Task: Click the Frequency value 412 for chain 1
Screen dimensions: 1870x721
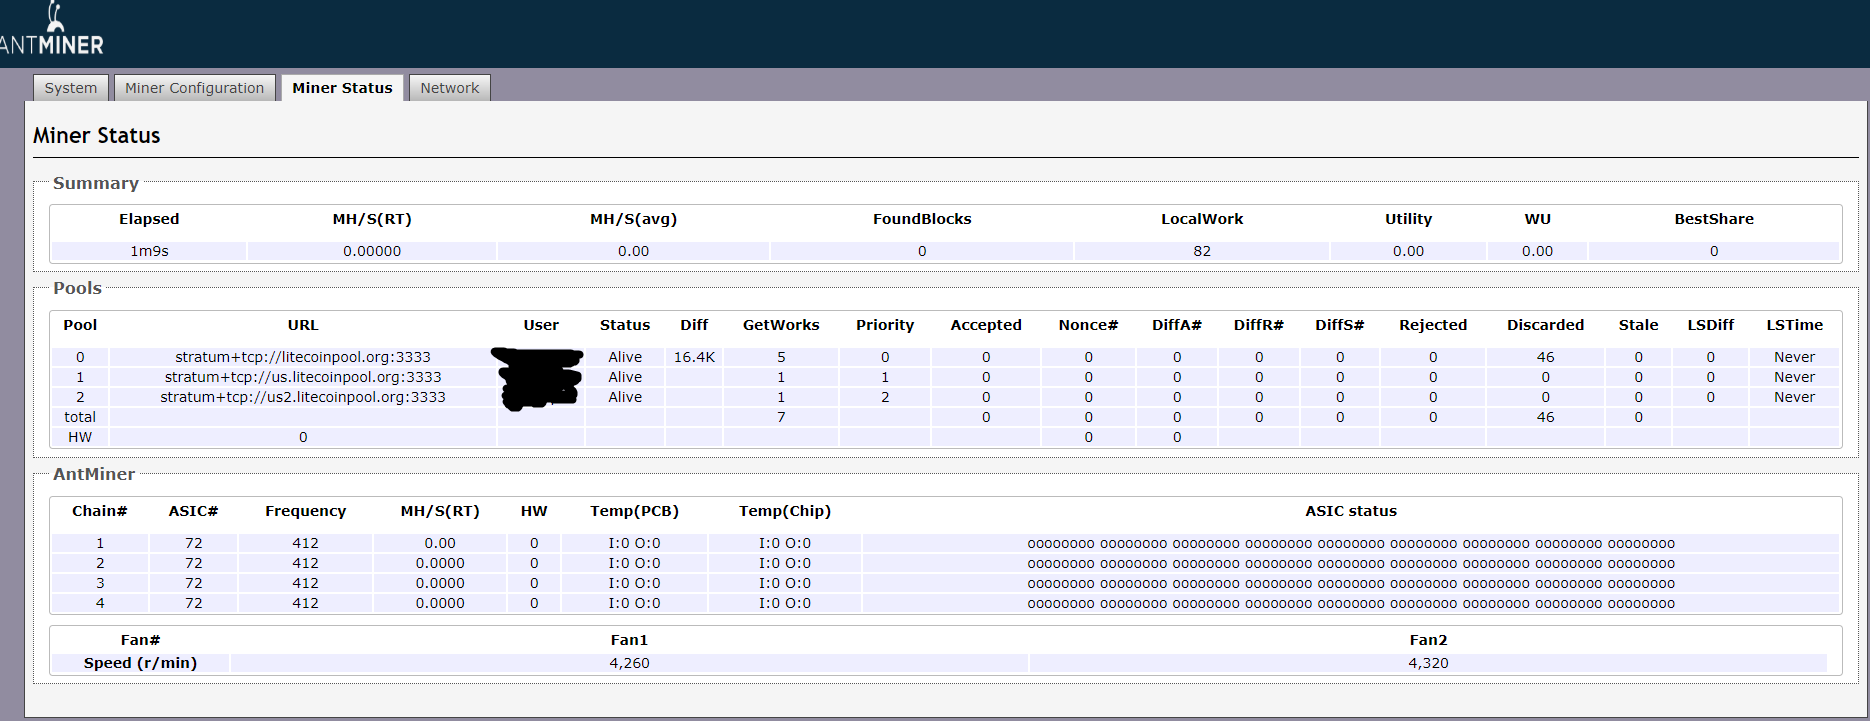Action: tap(305, 543)
